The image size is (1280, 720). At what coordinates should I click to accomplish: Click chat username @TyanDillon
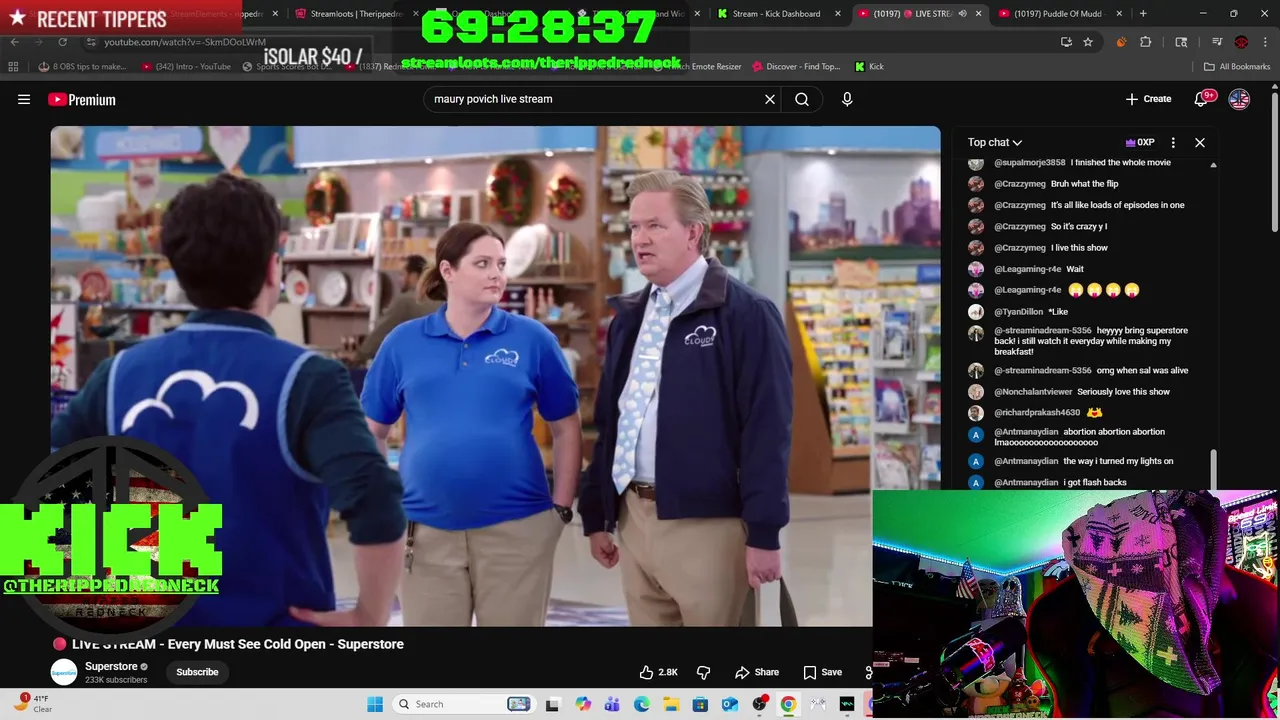(x=1018, y=312)
